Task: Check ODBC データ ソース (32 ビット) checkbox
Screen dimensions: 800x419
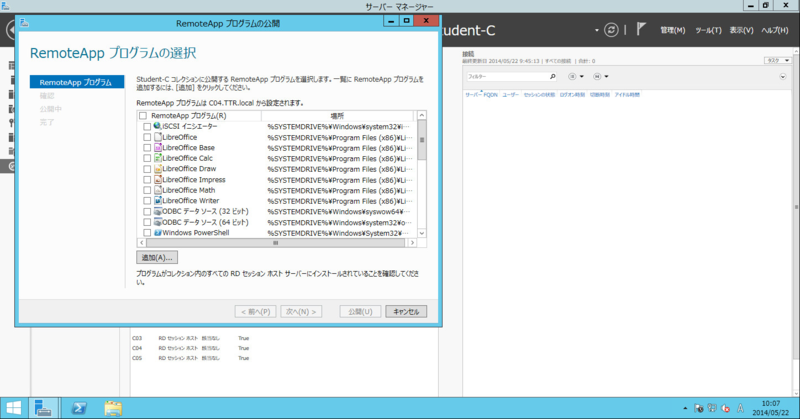Action: coord(147,212)
